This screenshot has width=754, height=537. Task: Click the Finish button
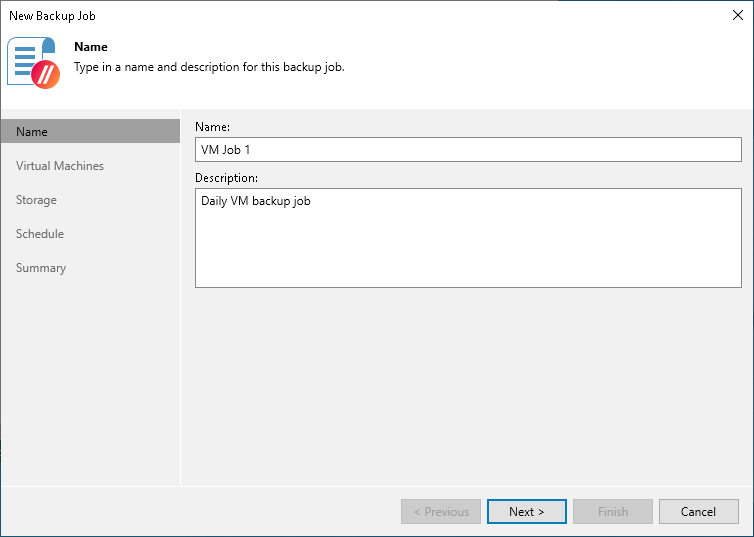tap(613, 512)
